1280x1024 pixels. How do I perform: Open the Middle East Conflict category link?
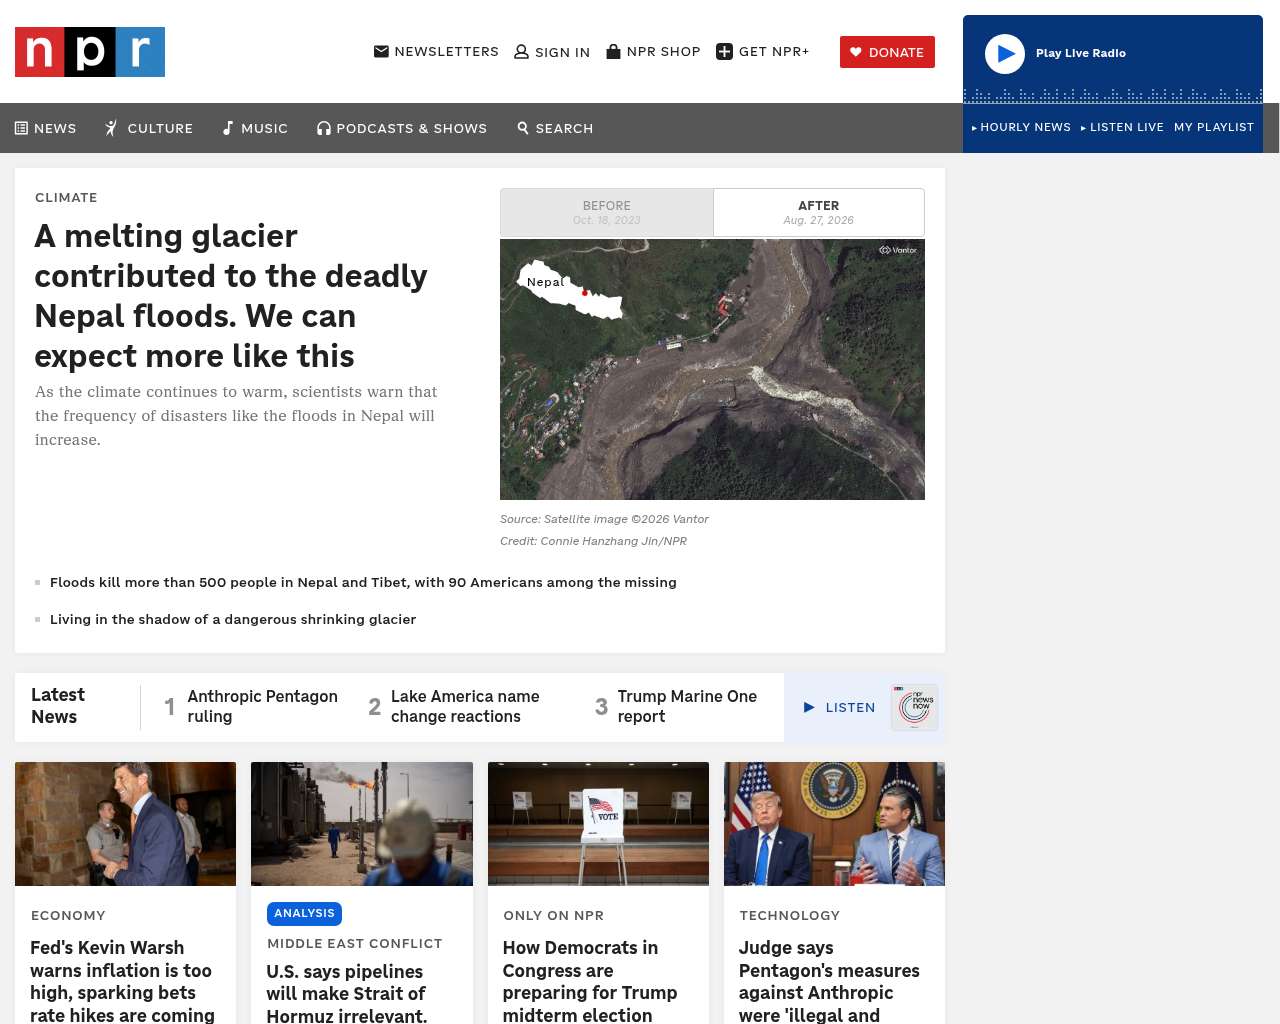click(x=355, y=943)
